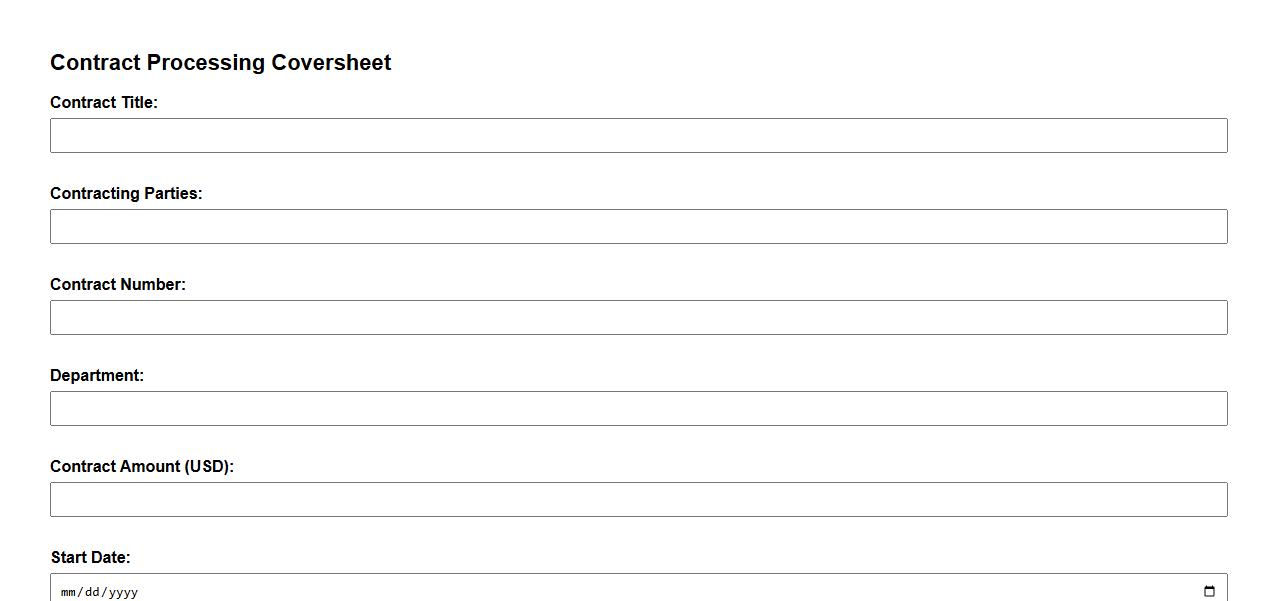This screenshot has width=1278, height=601.
Task: Click the Contract Title text field
Action: (638, 136)
